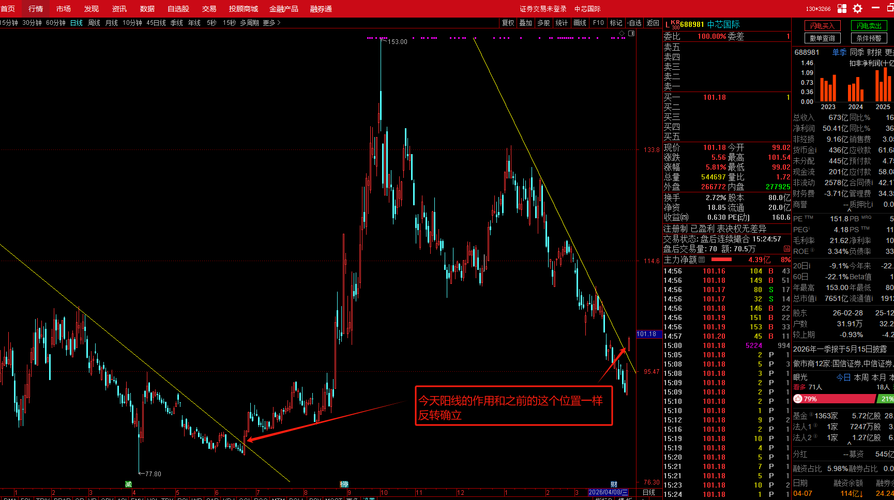Click the 79% bullish sentiment bar

coord(834,399)
